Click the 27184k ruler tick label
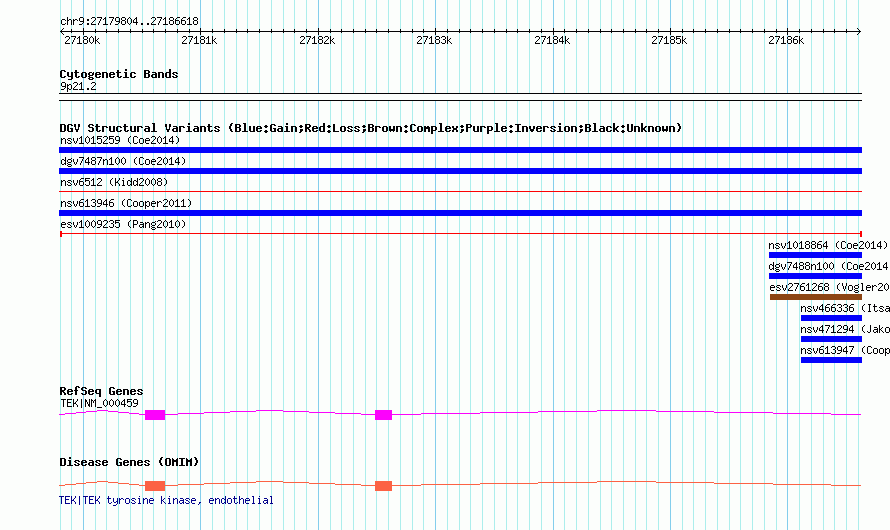This screenshot has height=530, width=890. 552,40
